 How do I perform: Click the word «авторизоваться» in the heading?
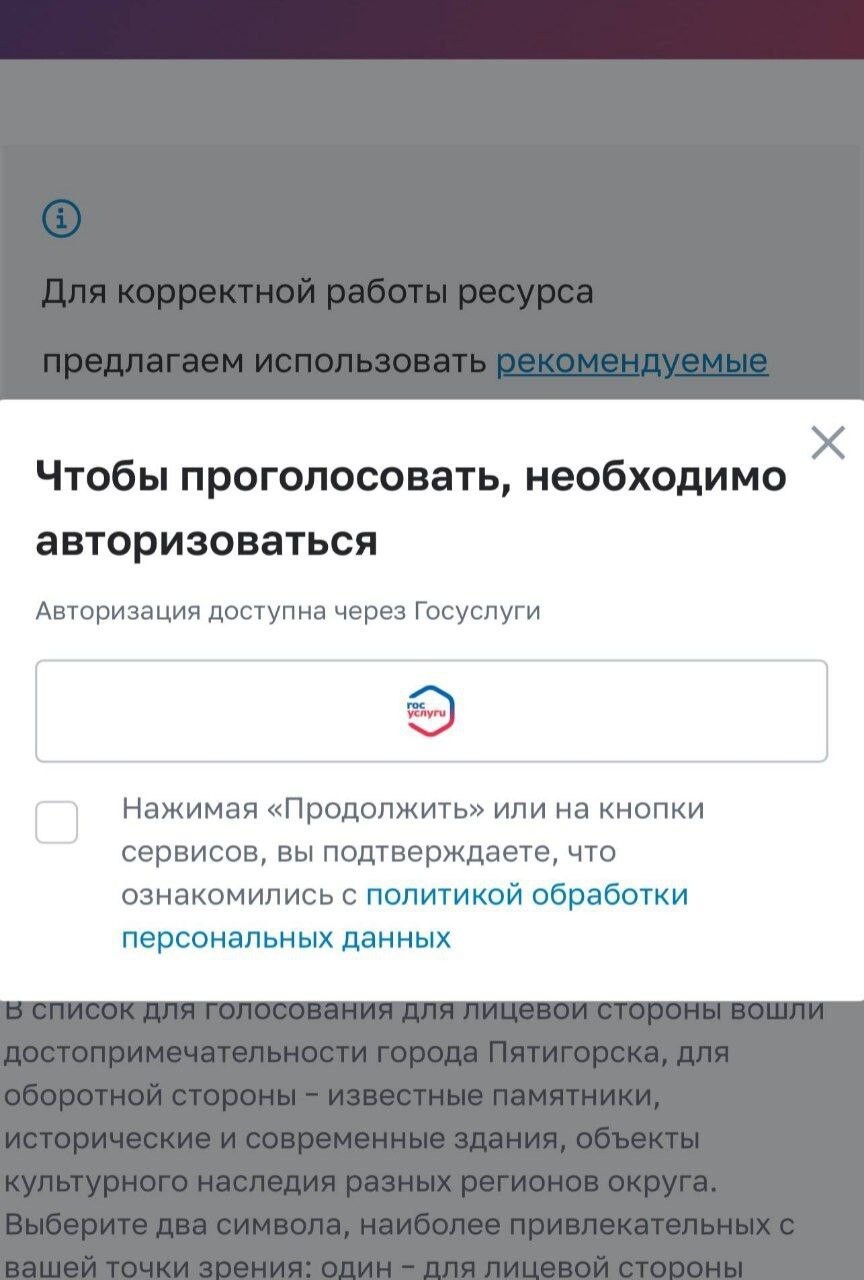(206, 541)
